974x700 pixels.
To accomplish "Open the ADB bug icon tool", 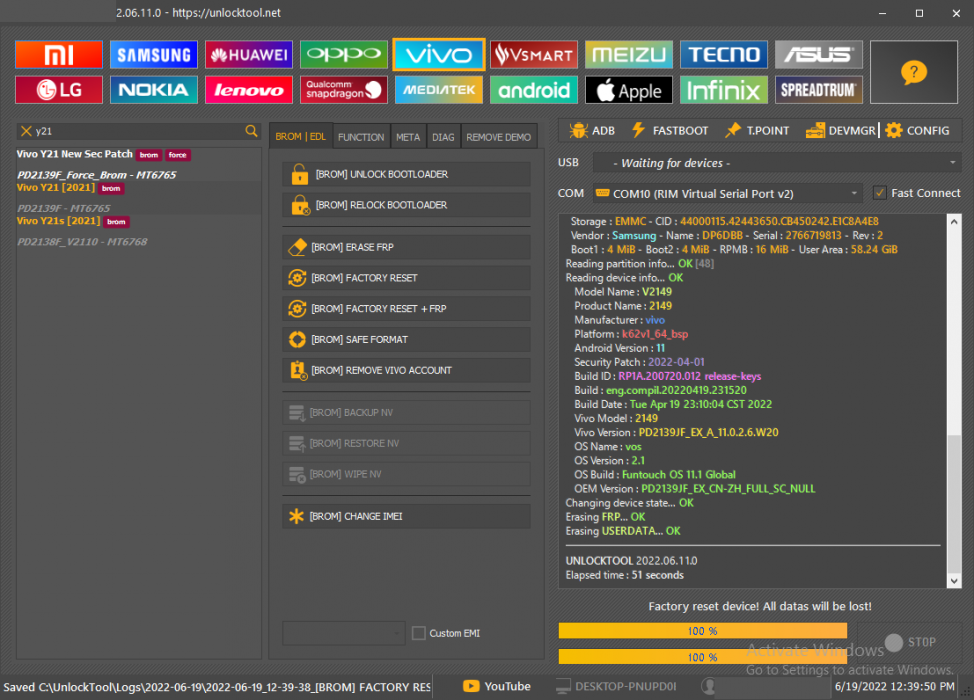I will click(x=593, y=130).
